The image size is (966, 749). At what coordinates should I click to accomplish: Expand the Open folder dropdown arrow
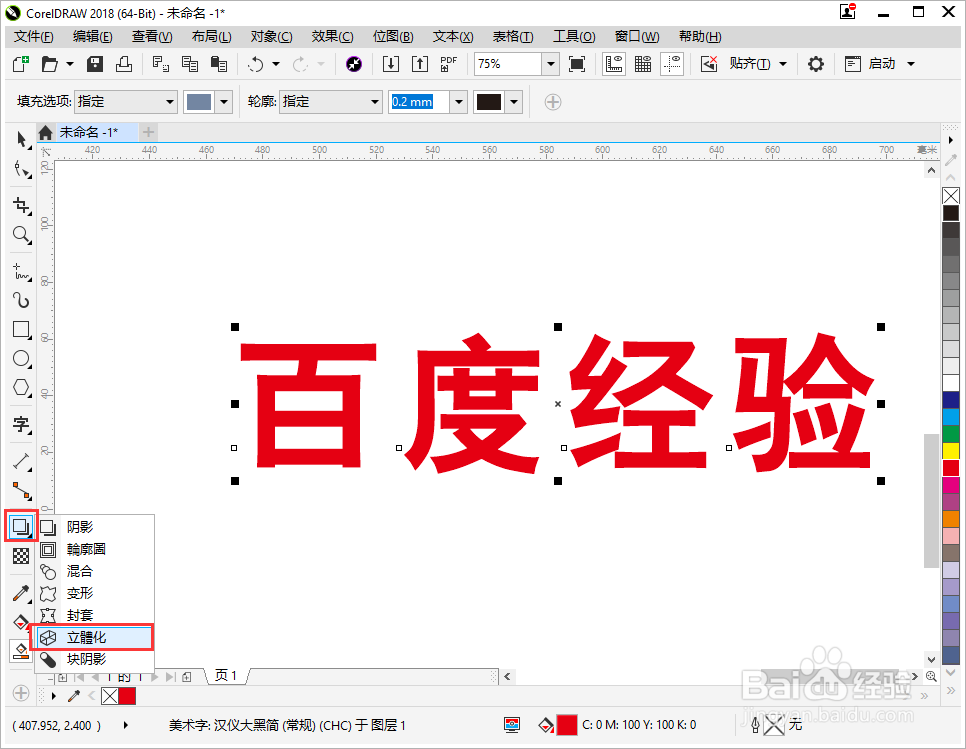(70, 63)
